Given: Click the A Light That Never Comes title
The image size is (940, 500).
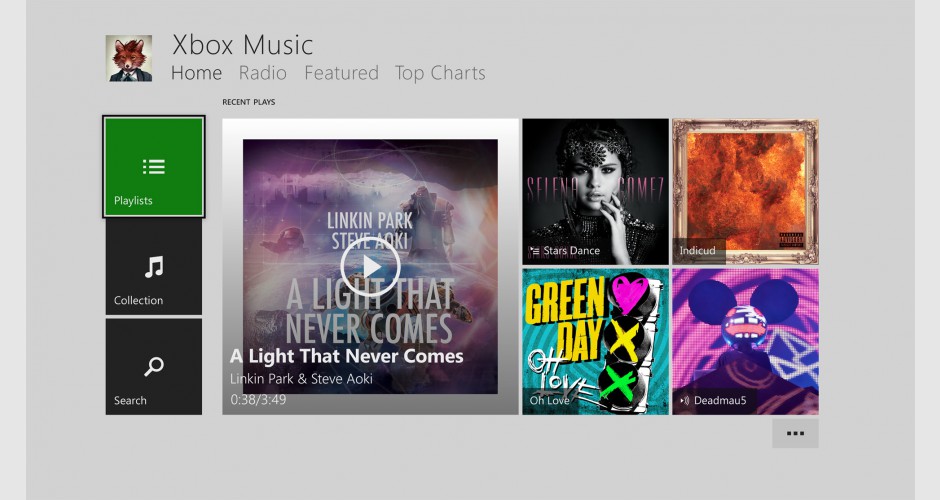Looking at the screenshot, I should pyautogui.click(x=347, y=356).
